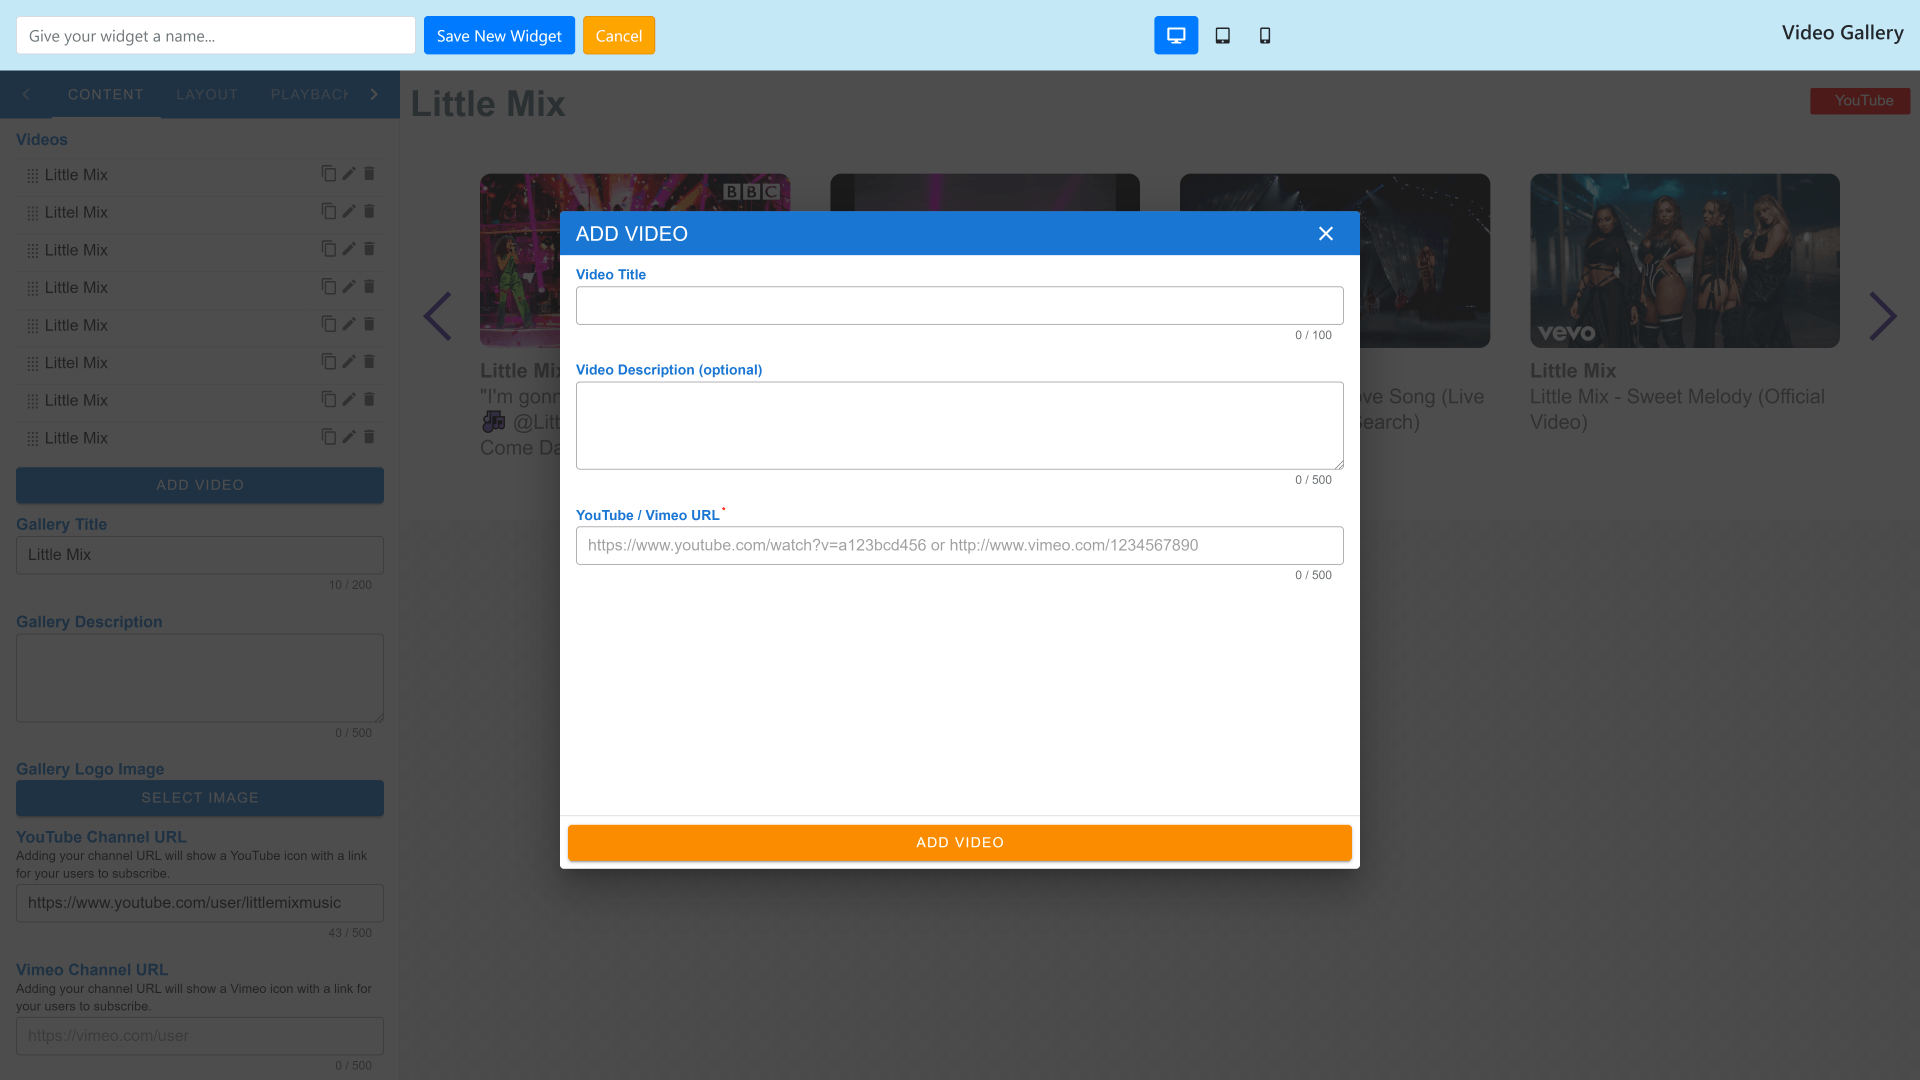Delete the first video in the Videos list
This screenshot has width=1920, height=1080.
pos(369,174)
